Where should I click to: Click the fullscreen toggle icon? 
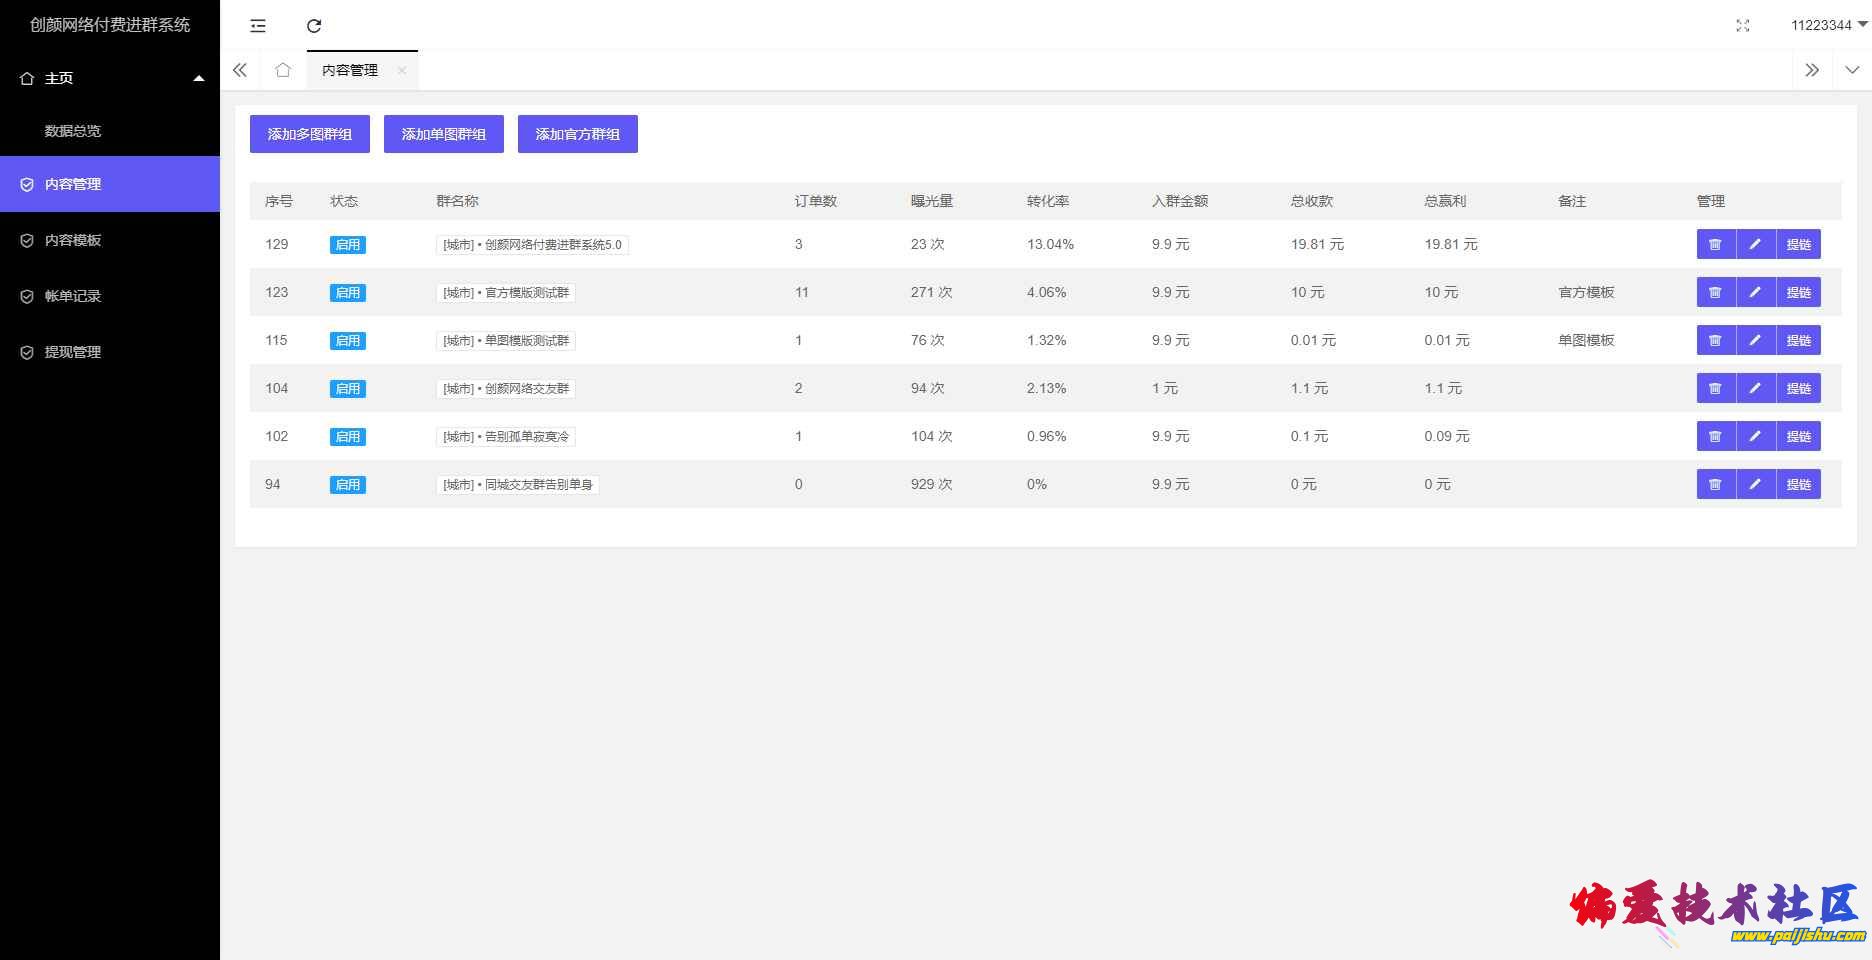click(1742, 26)
